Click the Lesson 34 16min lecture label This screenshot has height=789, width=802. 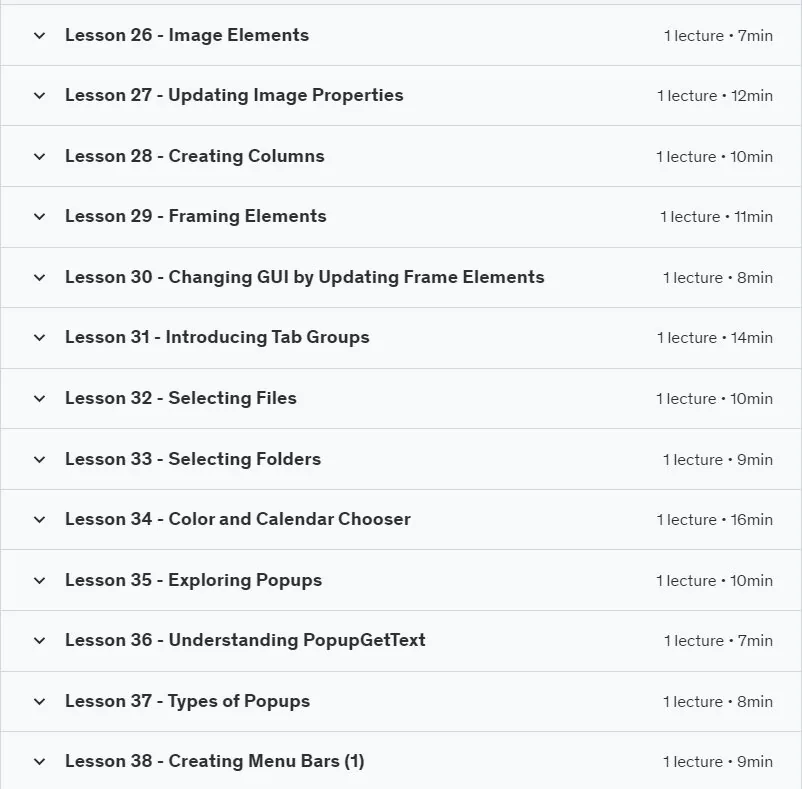715,520
